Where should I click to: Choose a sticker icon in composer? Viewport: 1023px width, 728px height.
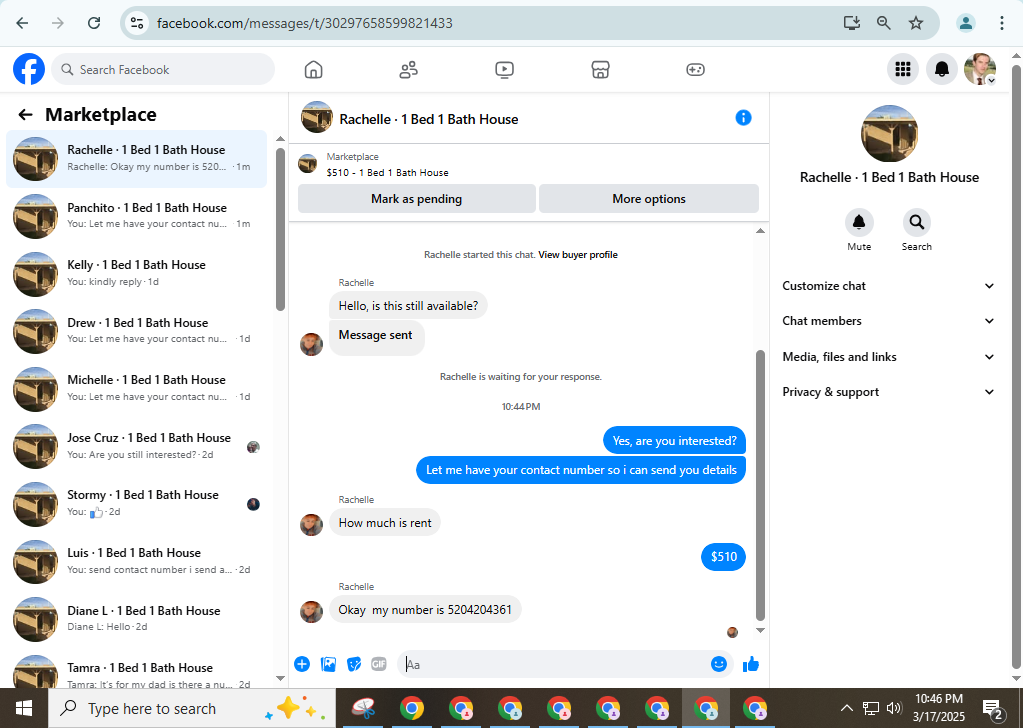tap(354, 664)
